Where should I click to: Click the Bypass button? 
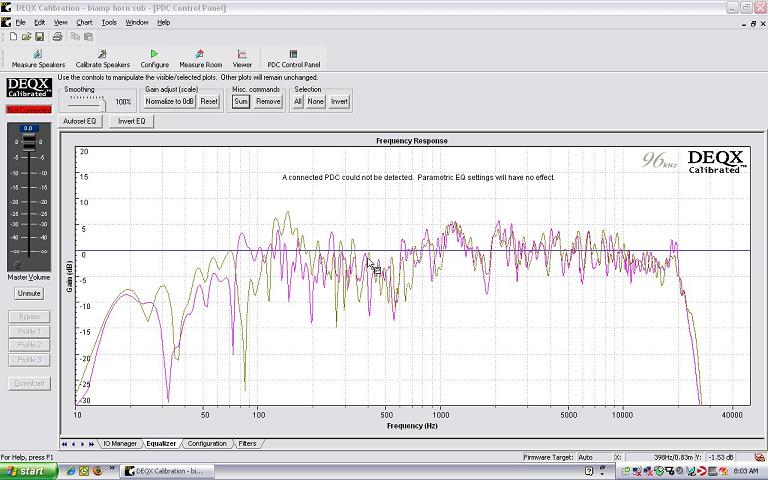tap(29, 317)
